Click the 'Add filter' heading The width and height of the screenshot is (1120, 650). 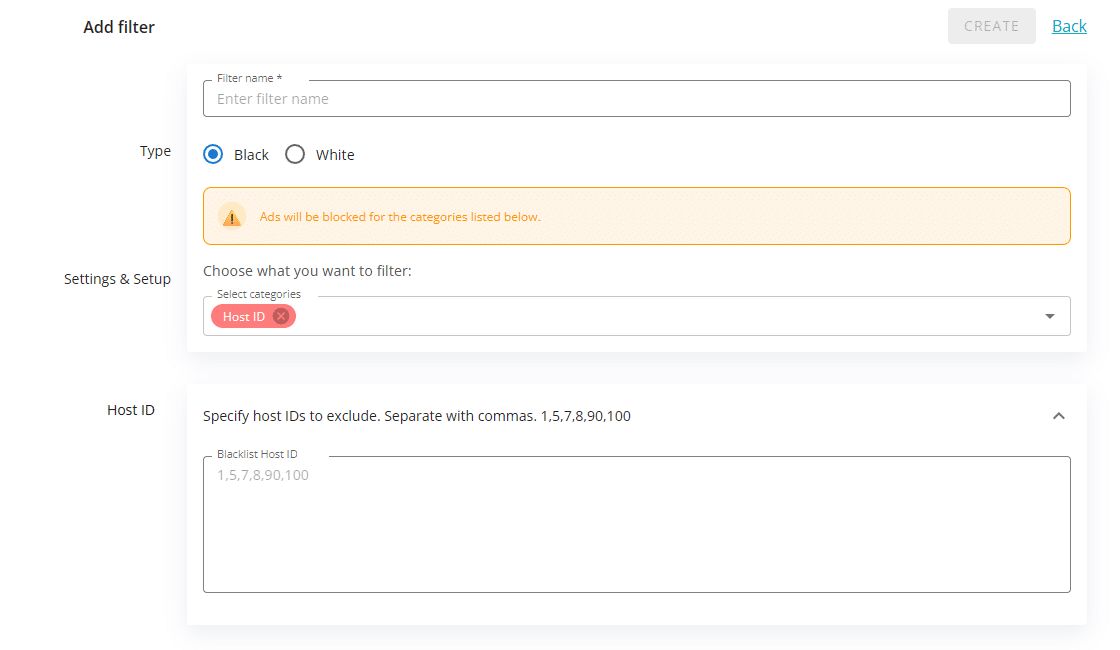pyautogui.click(x=119, y=27)
